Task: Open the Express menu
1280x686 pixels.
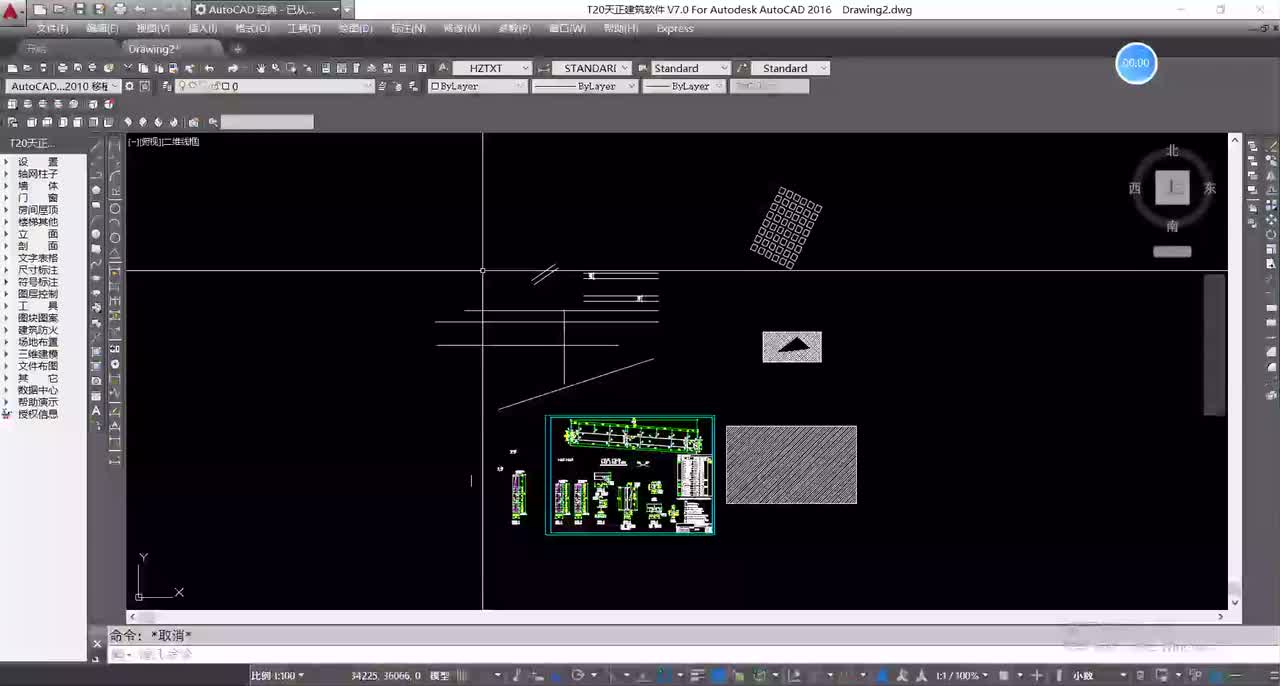Action: [675, 28]
